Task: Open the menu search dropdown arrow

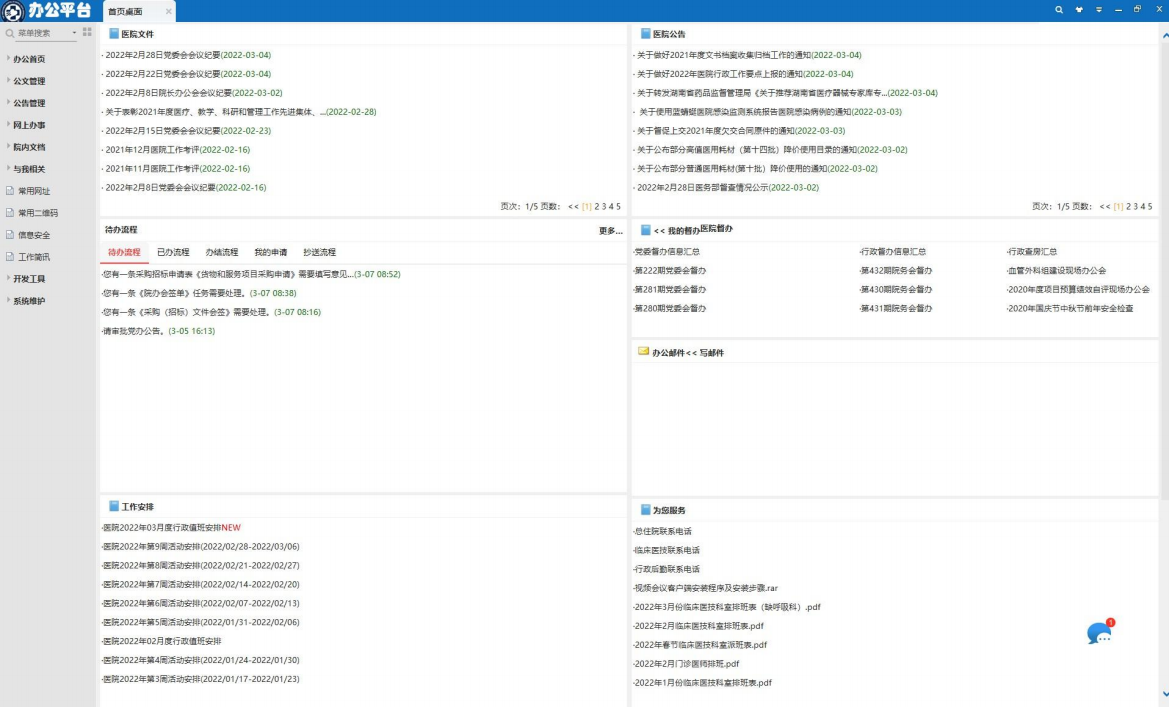Action: point(73,33)
